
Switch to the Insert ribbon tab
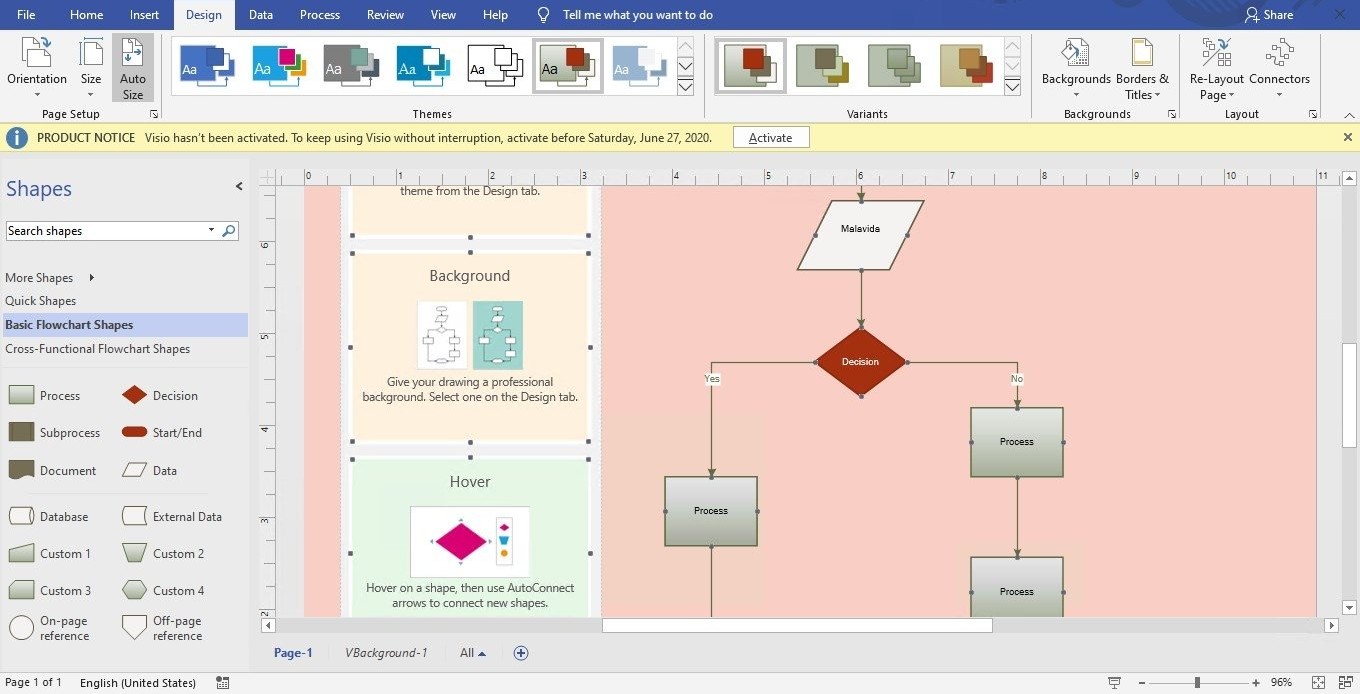[144, 15]
